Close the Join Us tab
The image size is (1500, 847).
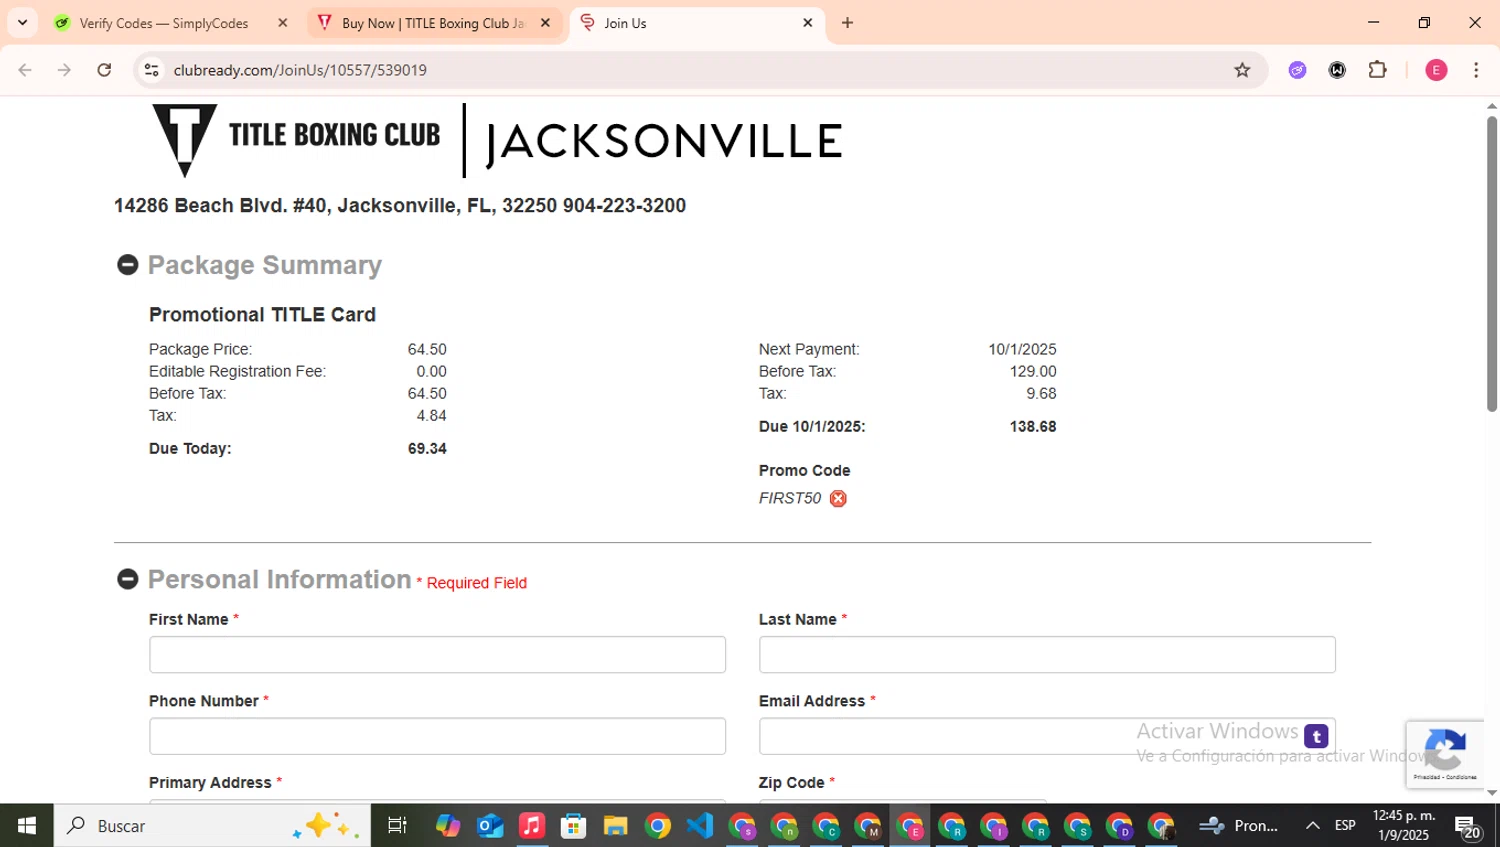tap(808, 23)
